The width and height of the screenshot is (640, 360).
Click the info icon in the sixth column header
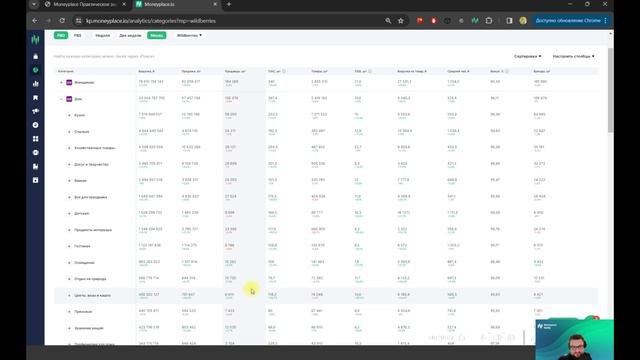point(370,71)
